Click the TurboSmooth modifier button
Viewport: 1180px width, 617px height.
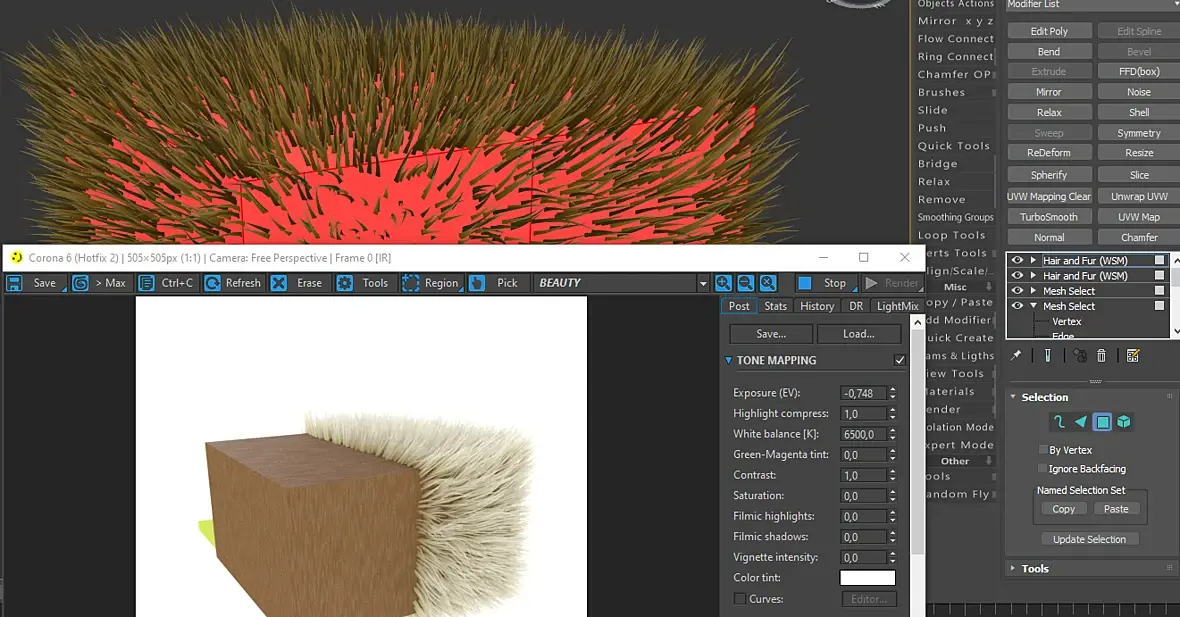[1049, 217]
